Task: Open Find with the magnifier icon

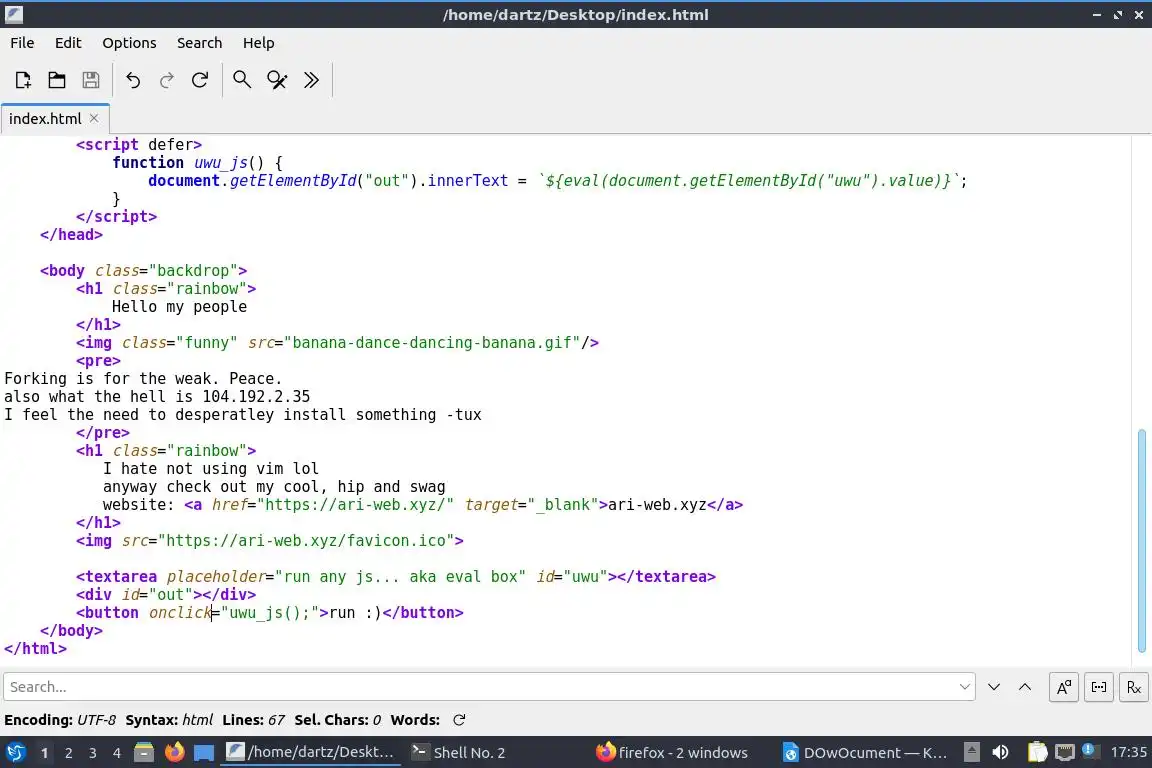Action: 242,79
